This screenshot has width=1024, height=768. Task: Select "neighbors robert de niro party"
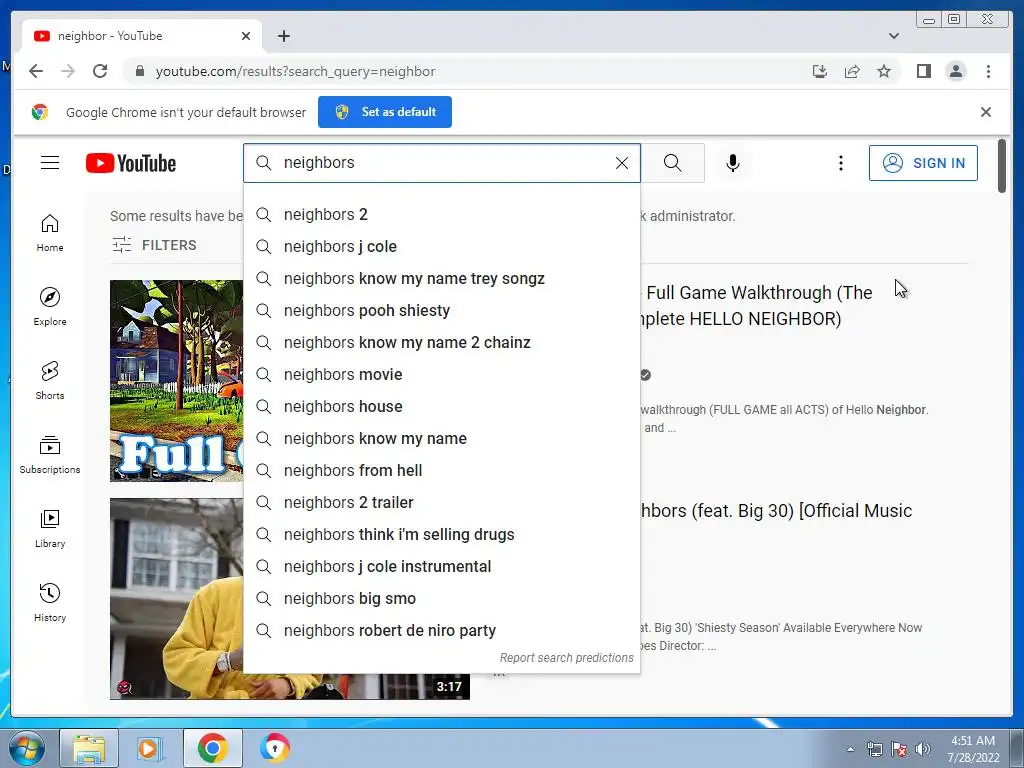(x=442, y=630)
